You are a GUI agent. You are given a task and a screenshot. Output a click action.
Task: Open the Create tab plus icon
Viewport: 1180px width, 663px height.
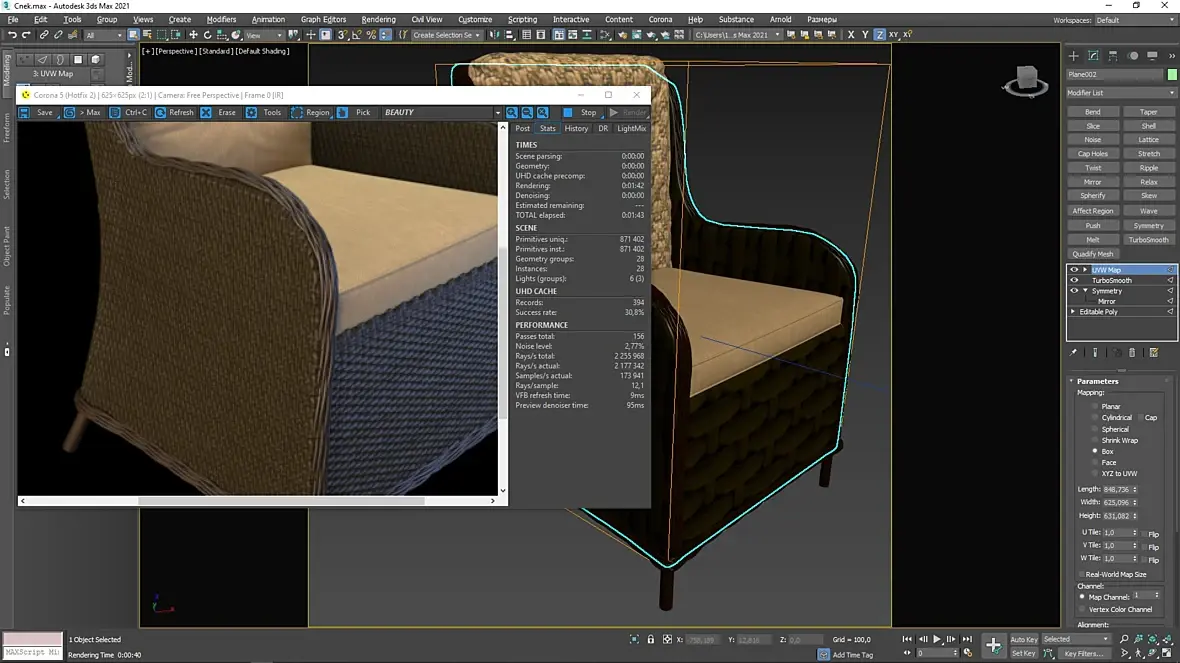(x=1073, y=56)
